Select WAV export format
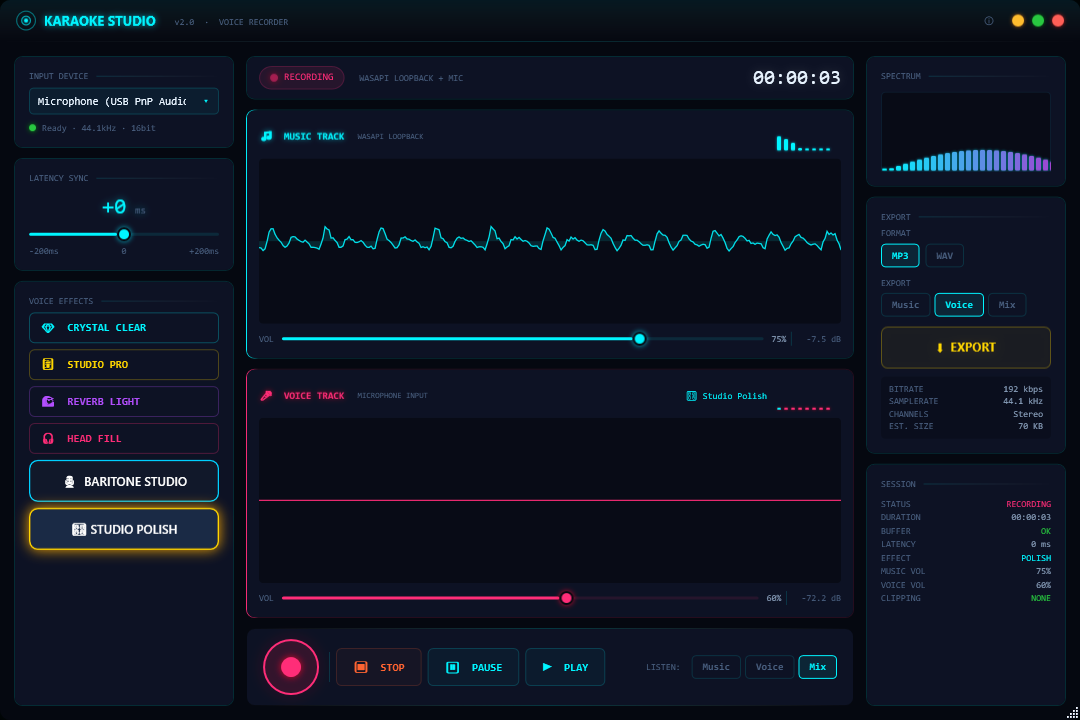The height and width of the screenshot is (720, 1080). 944,256
